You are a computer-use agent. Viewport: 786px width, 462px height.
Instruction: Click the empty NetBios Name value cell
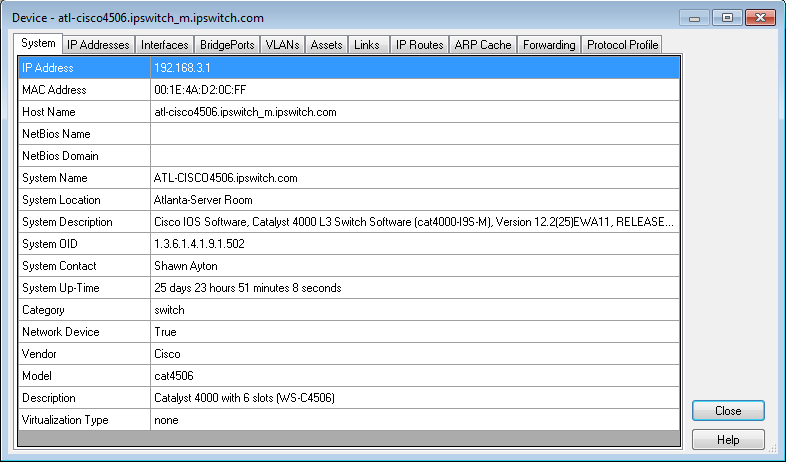point(415,134)
